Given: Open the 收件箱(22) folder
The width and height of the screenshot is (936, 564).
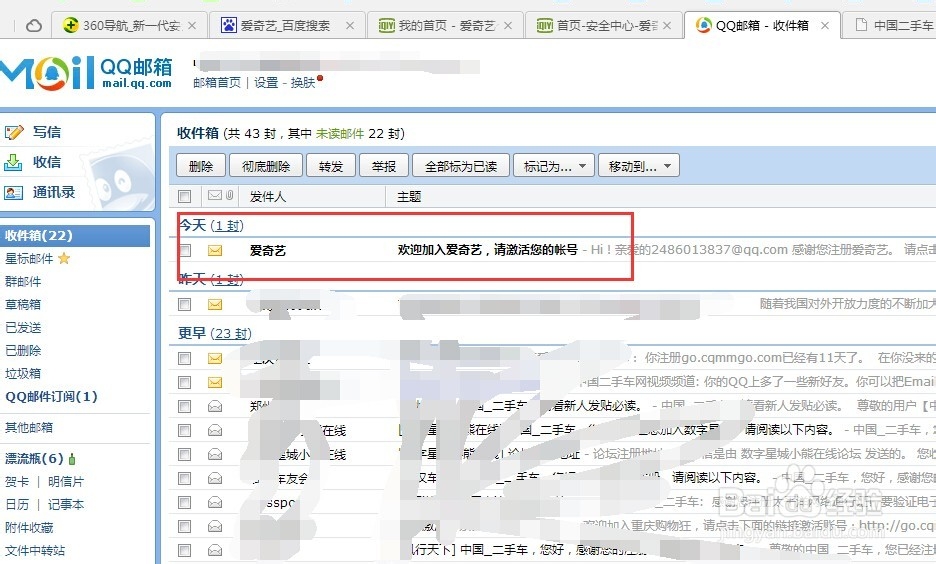Looking at the screenshot, I should (75, 236).
